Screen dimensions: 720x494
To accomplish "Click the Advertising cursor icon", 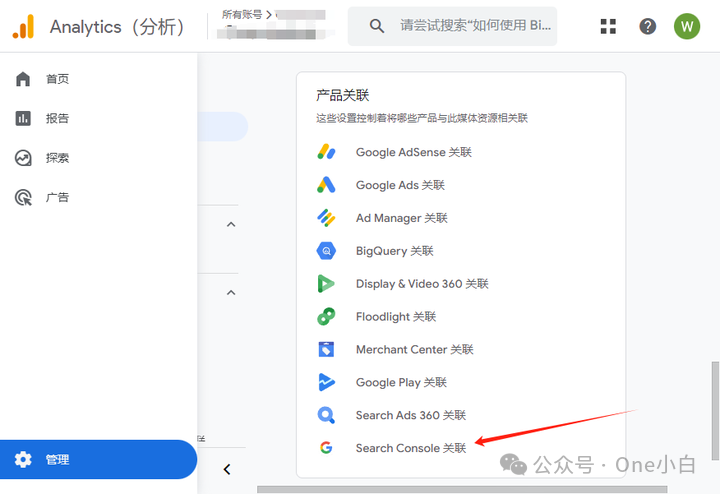I will pyautogui.click(x=23, y=197).
